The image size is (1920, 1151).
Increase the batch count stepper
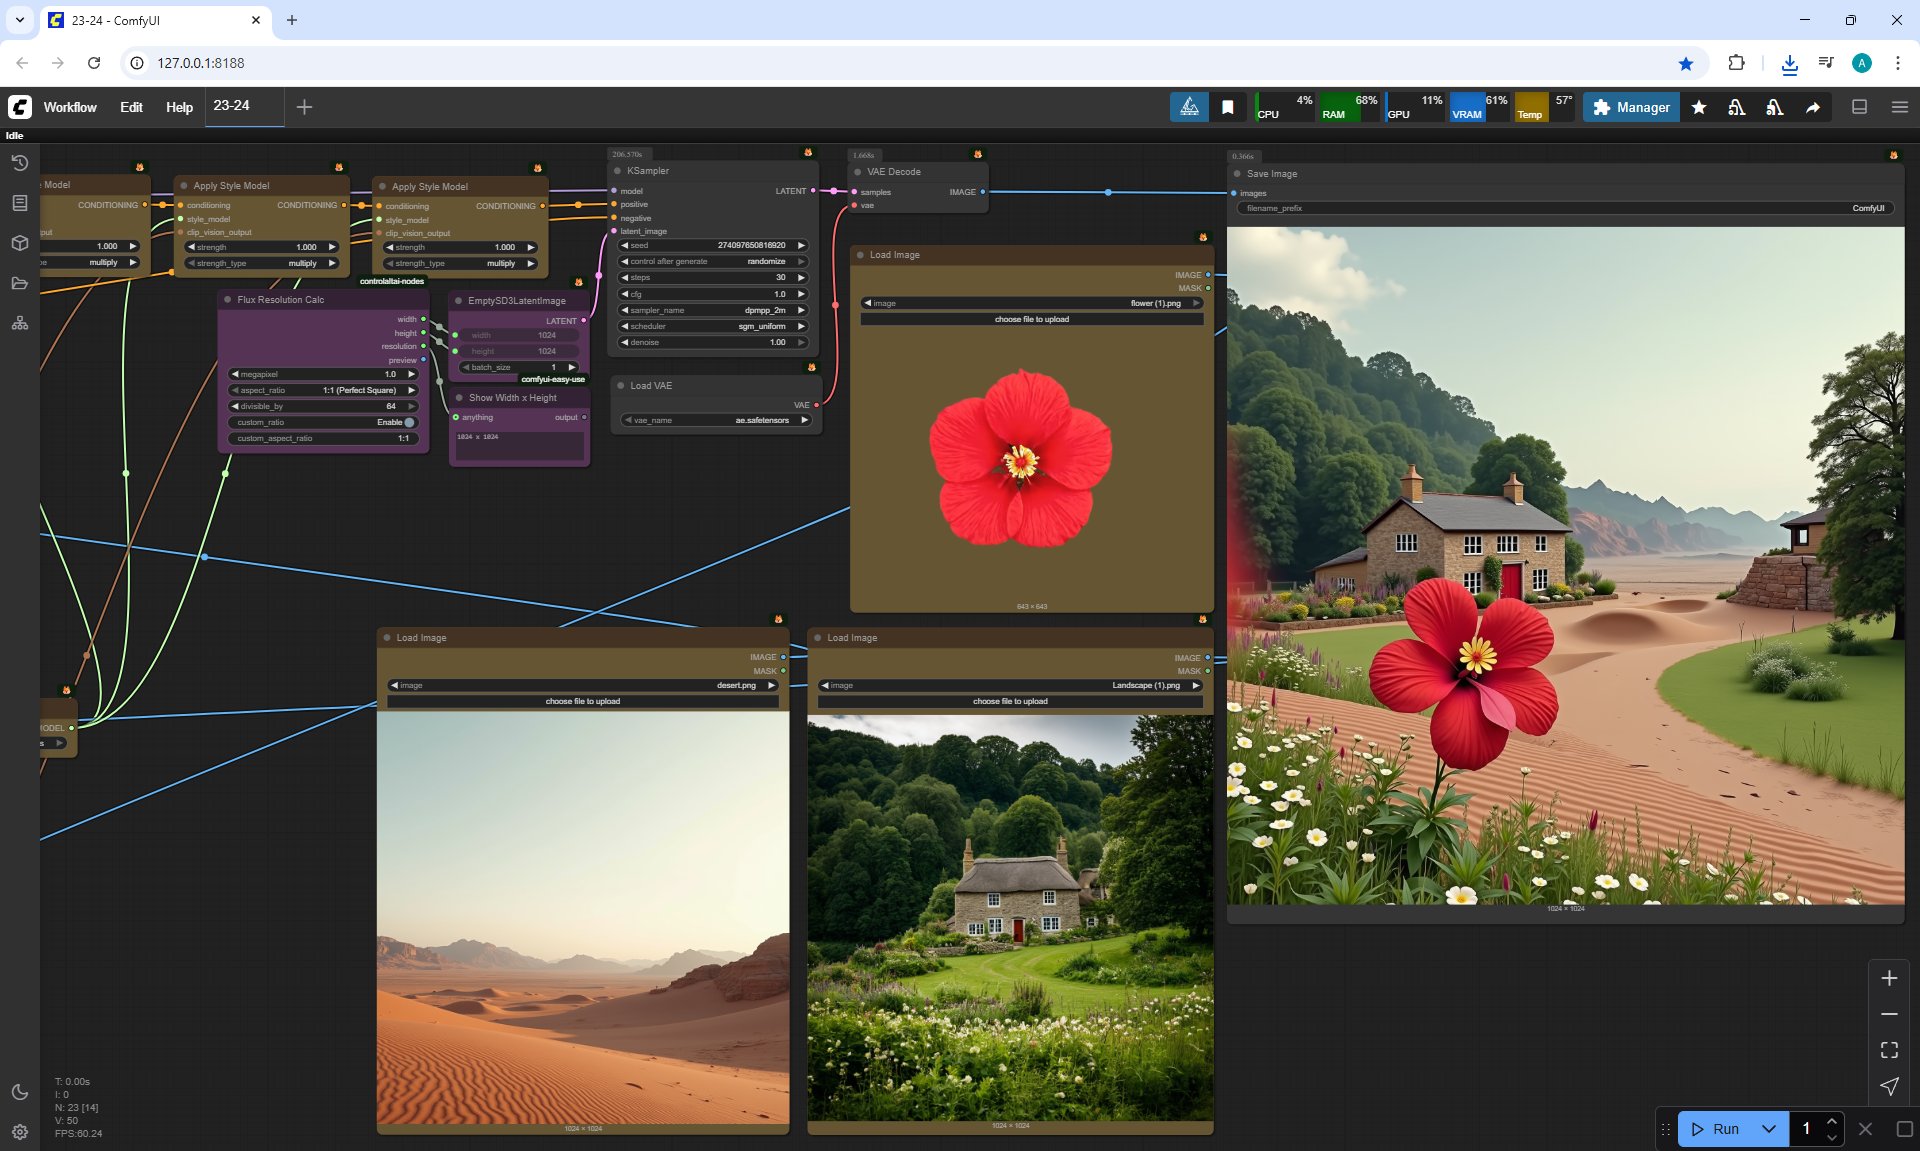click(x=1831, y=1121)
